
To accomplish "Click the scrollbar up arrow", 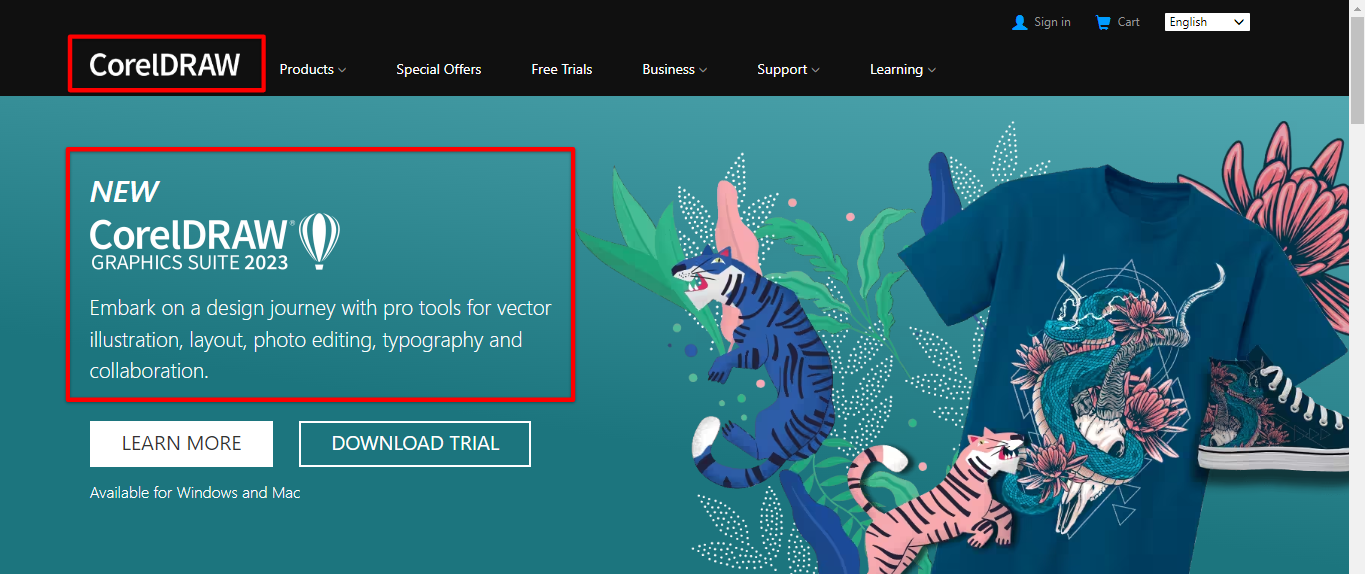I will click(x=1357, y=8).
